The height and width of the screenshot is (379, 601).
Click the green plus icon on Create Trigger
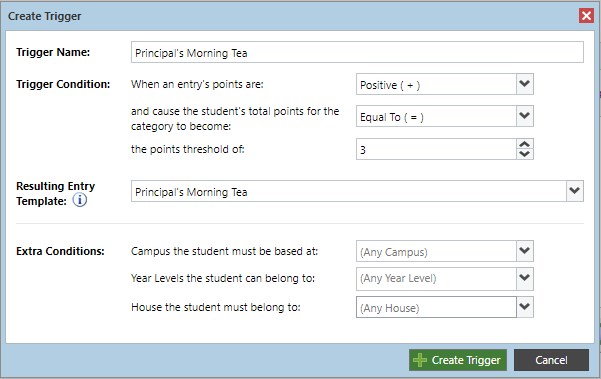click(420, 360)
